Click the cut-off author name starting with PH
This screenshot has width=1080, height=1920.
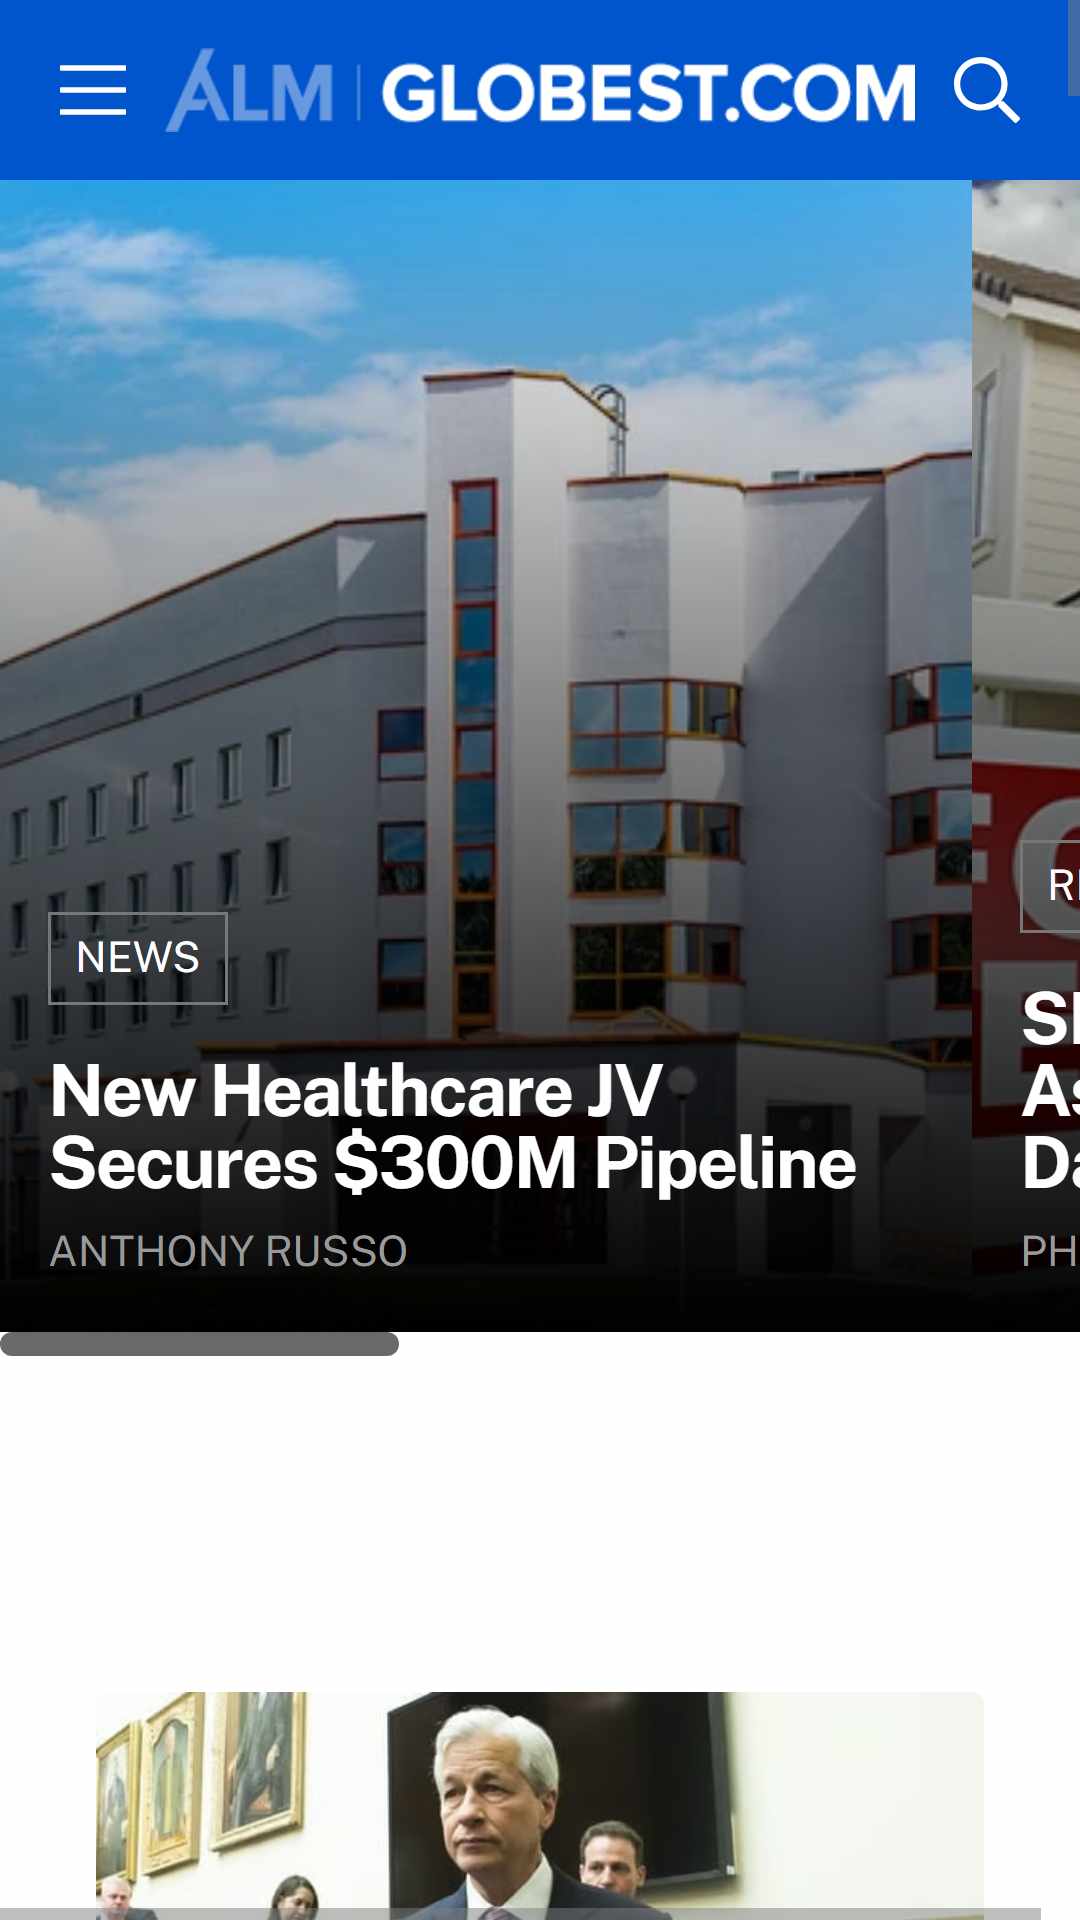pyautogui.click(x=1050, y=1251)
